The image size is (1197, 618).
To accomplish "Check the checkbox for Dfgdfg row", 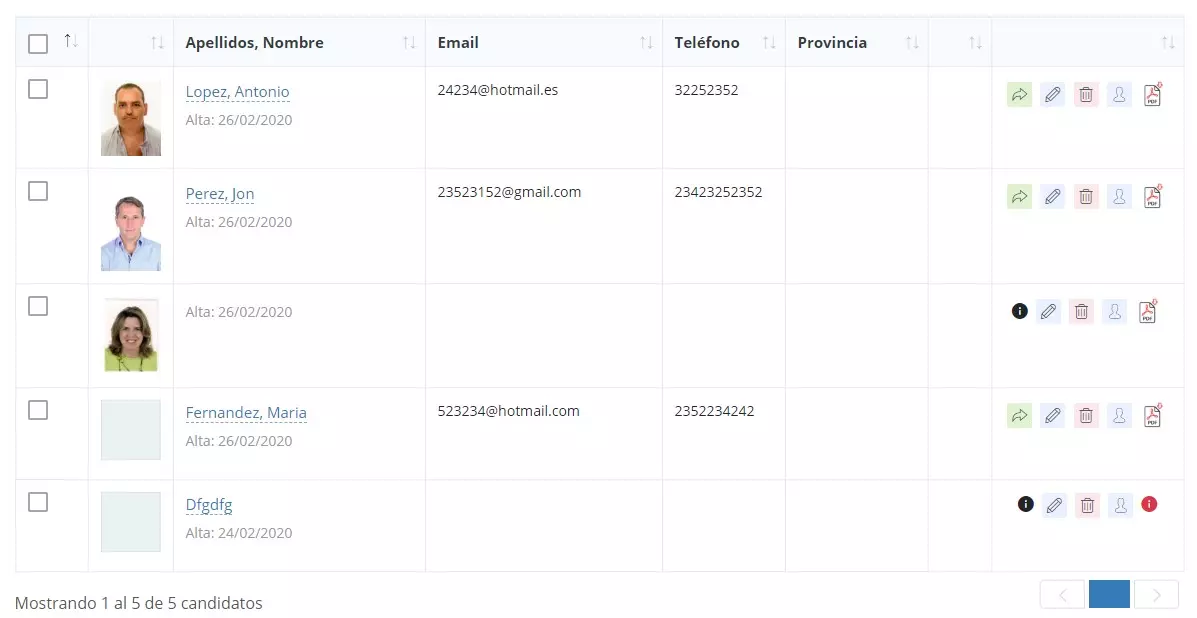I will [38, 502].
